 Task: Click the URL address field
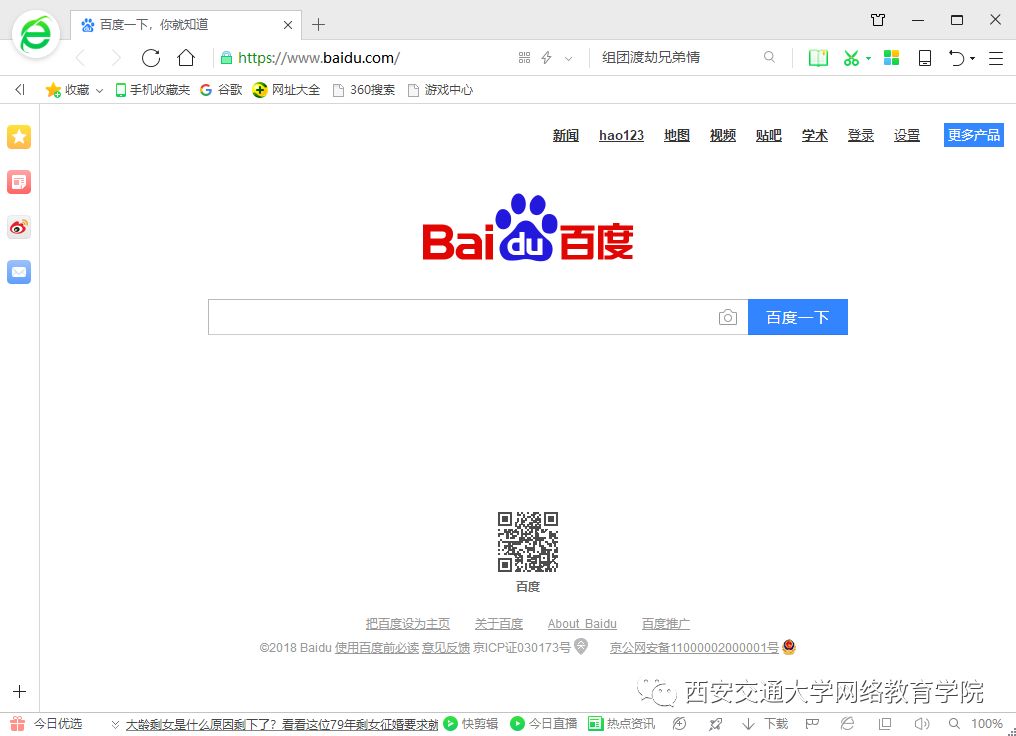point(363,58)
